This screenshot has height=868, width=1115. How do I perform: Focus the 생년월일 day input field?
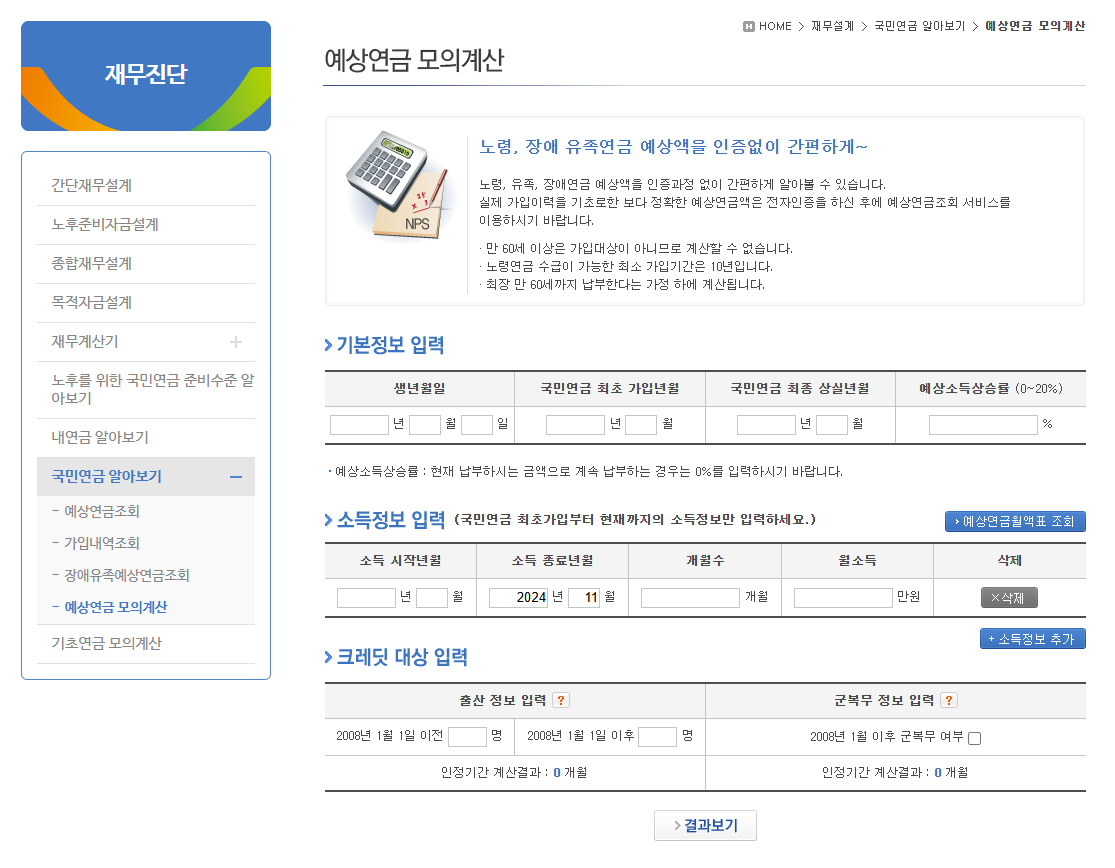click(477, 425)
